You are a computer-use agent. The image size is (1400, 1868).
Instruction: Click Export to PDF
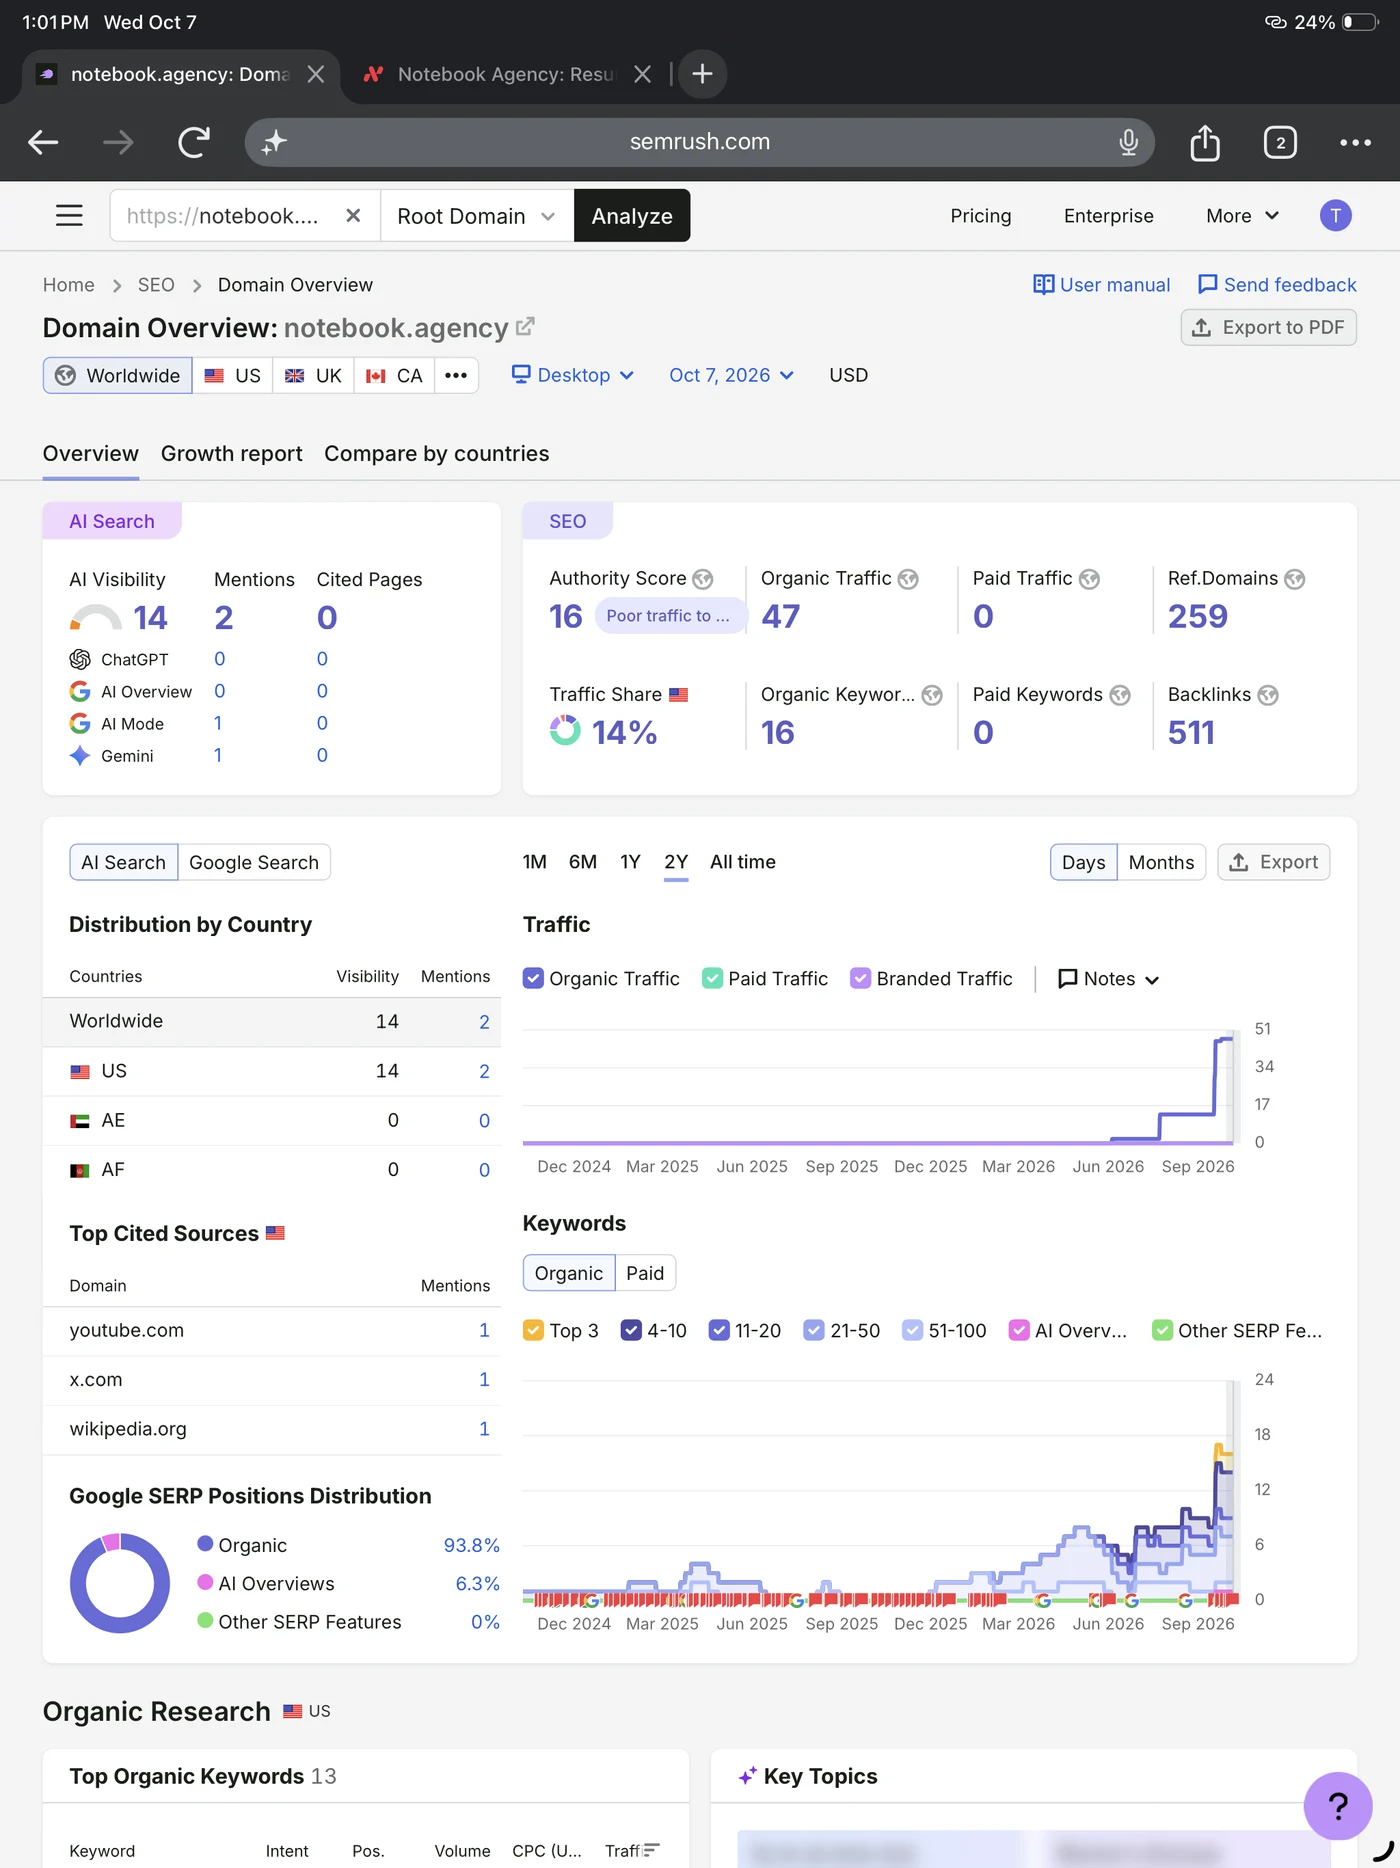click(1268, 327)
